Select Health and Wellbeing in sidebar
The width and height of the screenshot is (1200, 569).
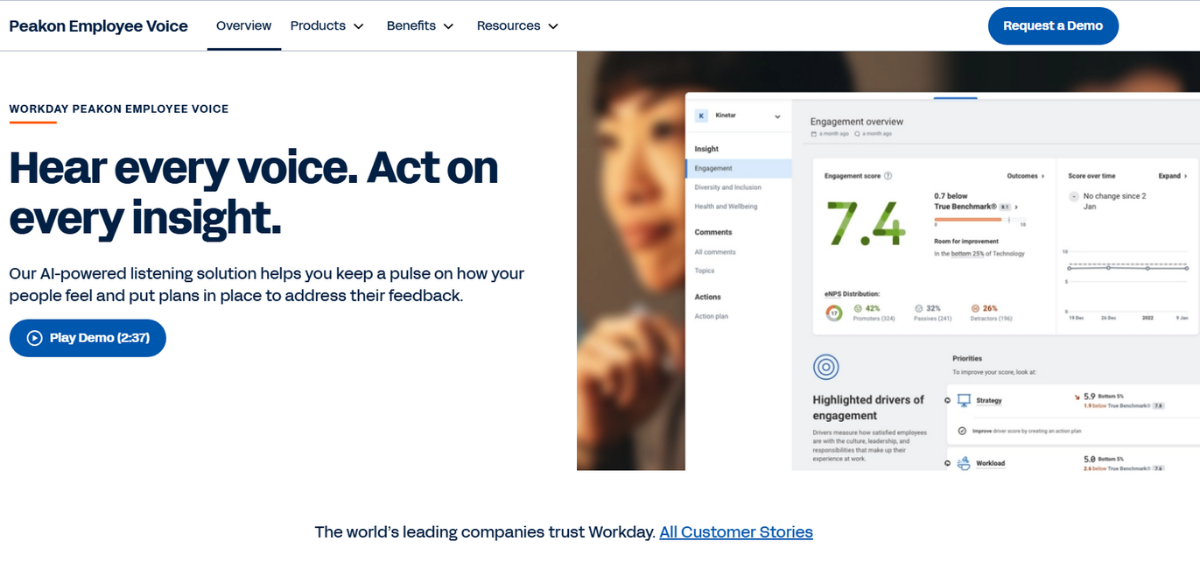click(x=726, y=207)
